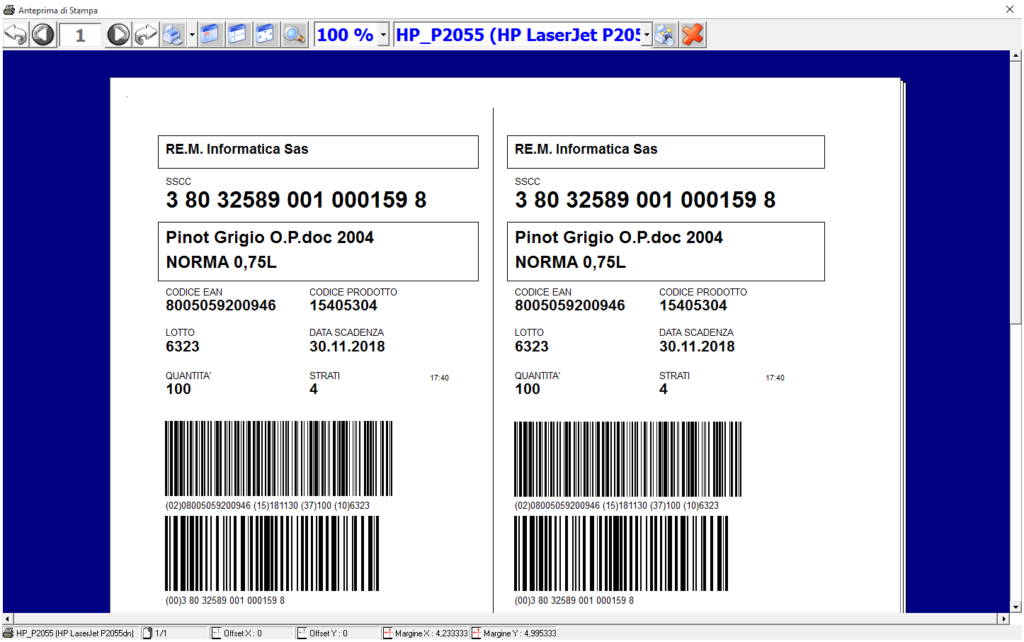Go to previous page button
The height and width of the screenshot is (642, 1024).
tap(43, 35)
